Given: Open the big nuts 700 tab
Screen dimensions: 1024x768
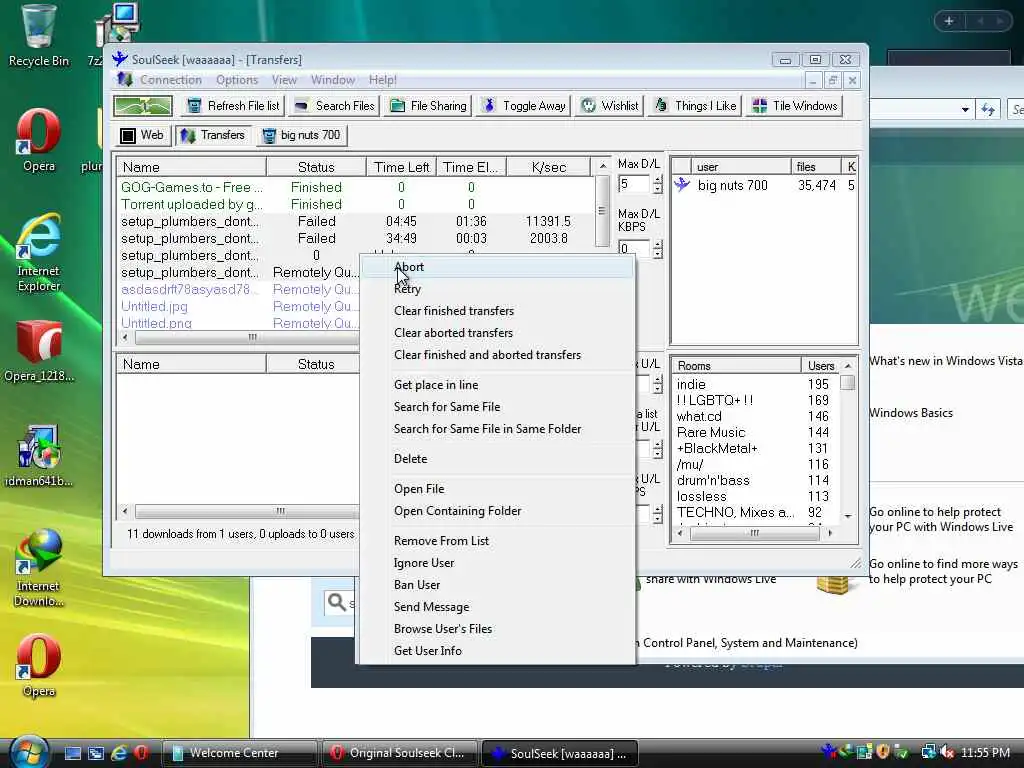Looking at the screenshot, I should pyautogui.click(x=301, y=135).
